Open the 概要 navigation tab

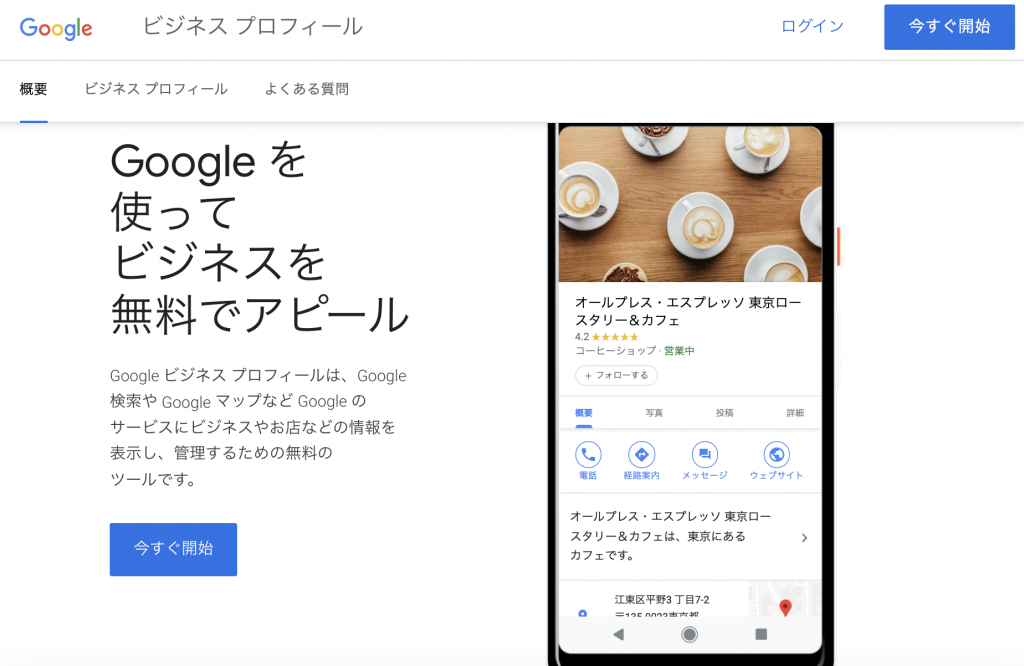[x=33, y=89]
